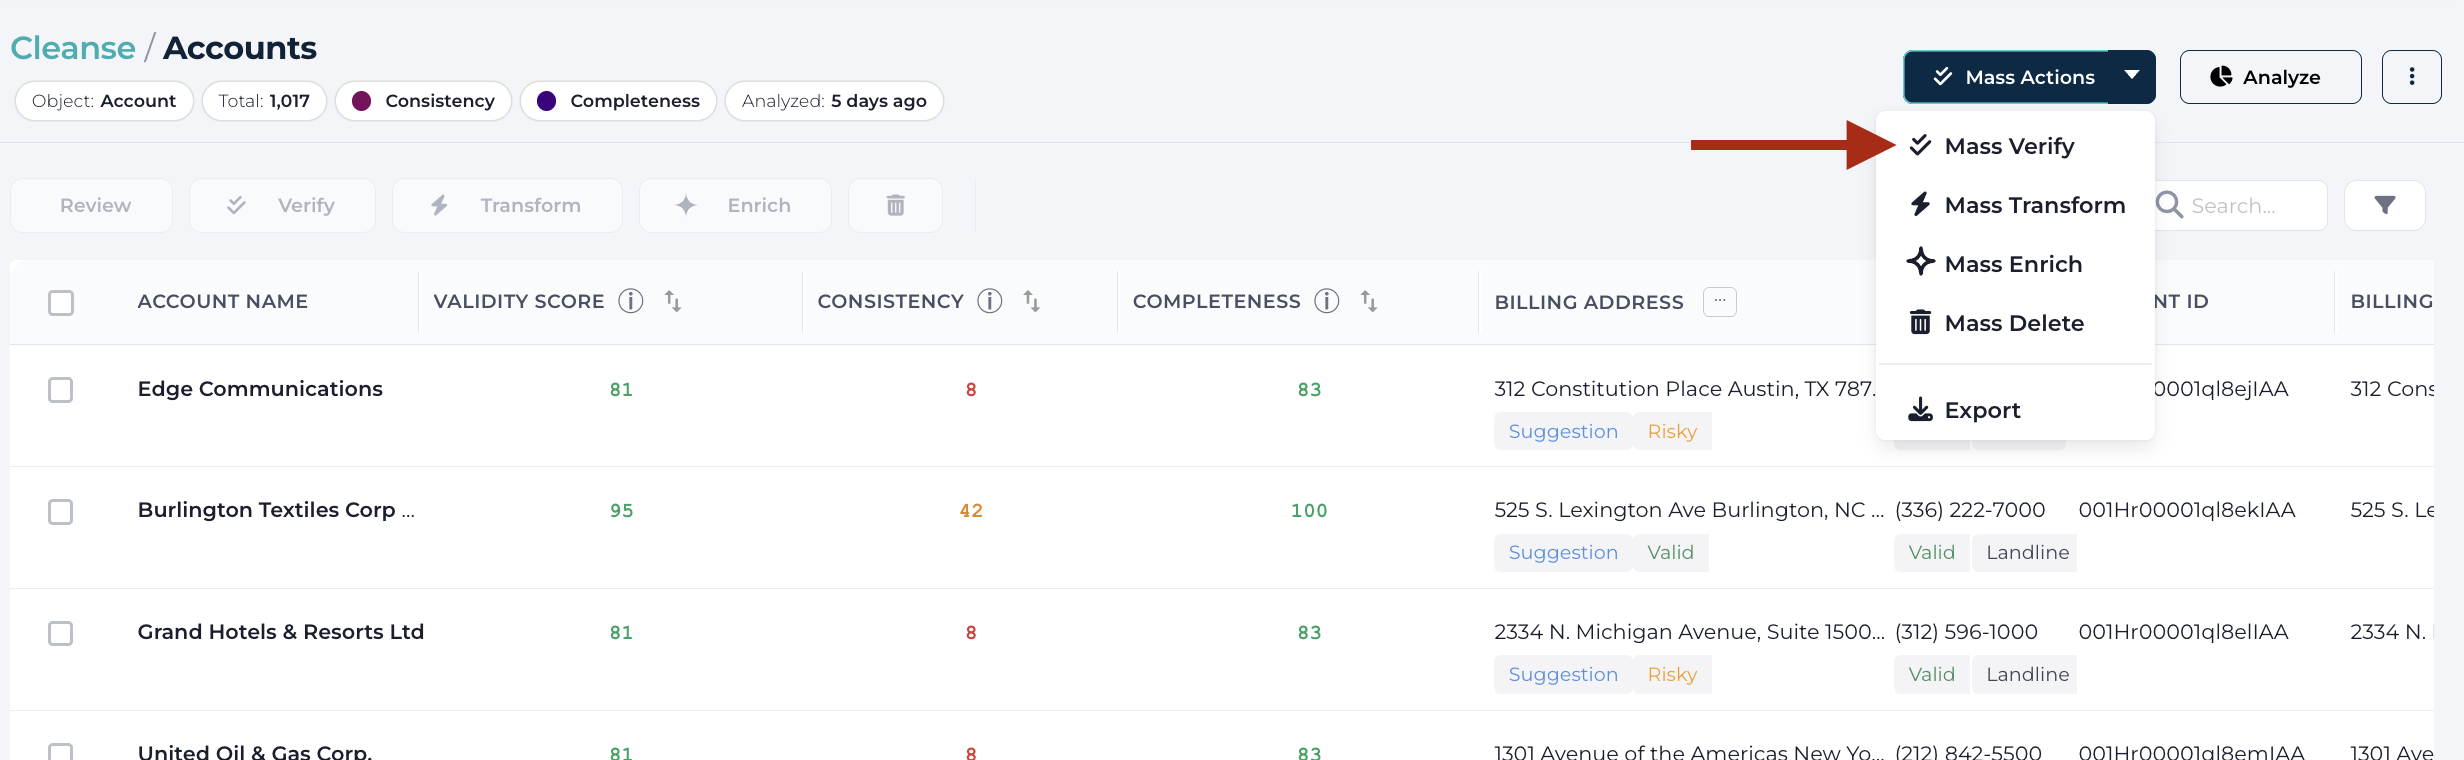Choose Mass Verify from the menu

2014,146
